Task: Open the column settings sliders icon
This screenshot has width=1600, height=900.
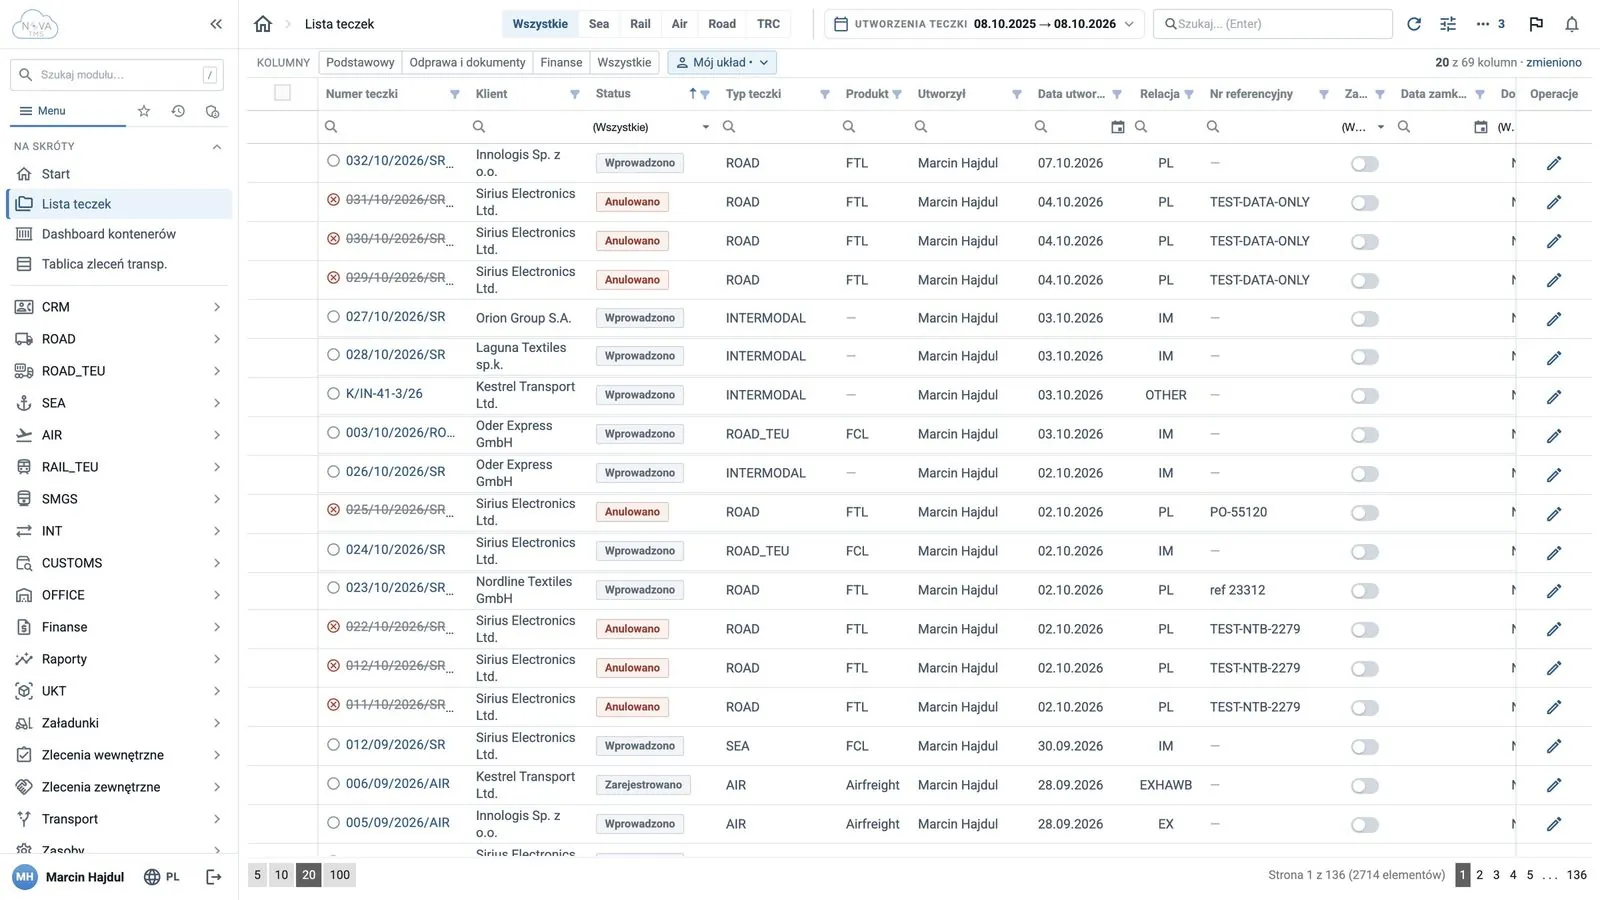Action: coord(1448,24)
